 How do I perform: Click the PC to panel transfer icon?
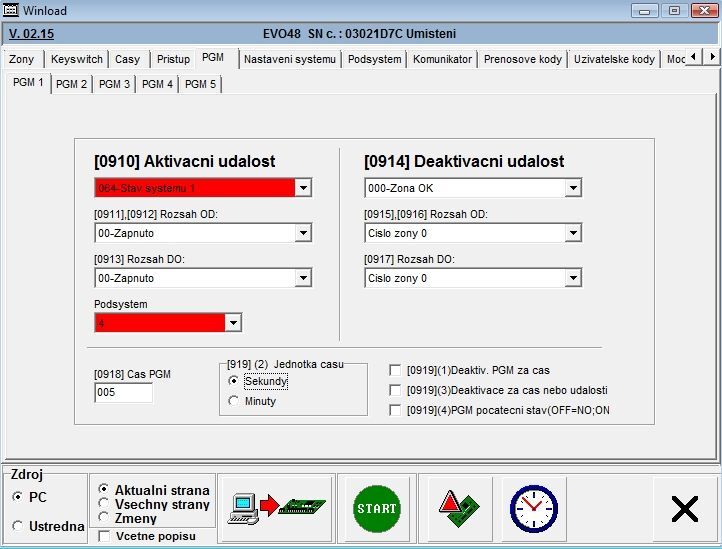click(276, 508)
